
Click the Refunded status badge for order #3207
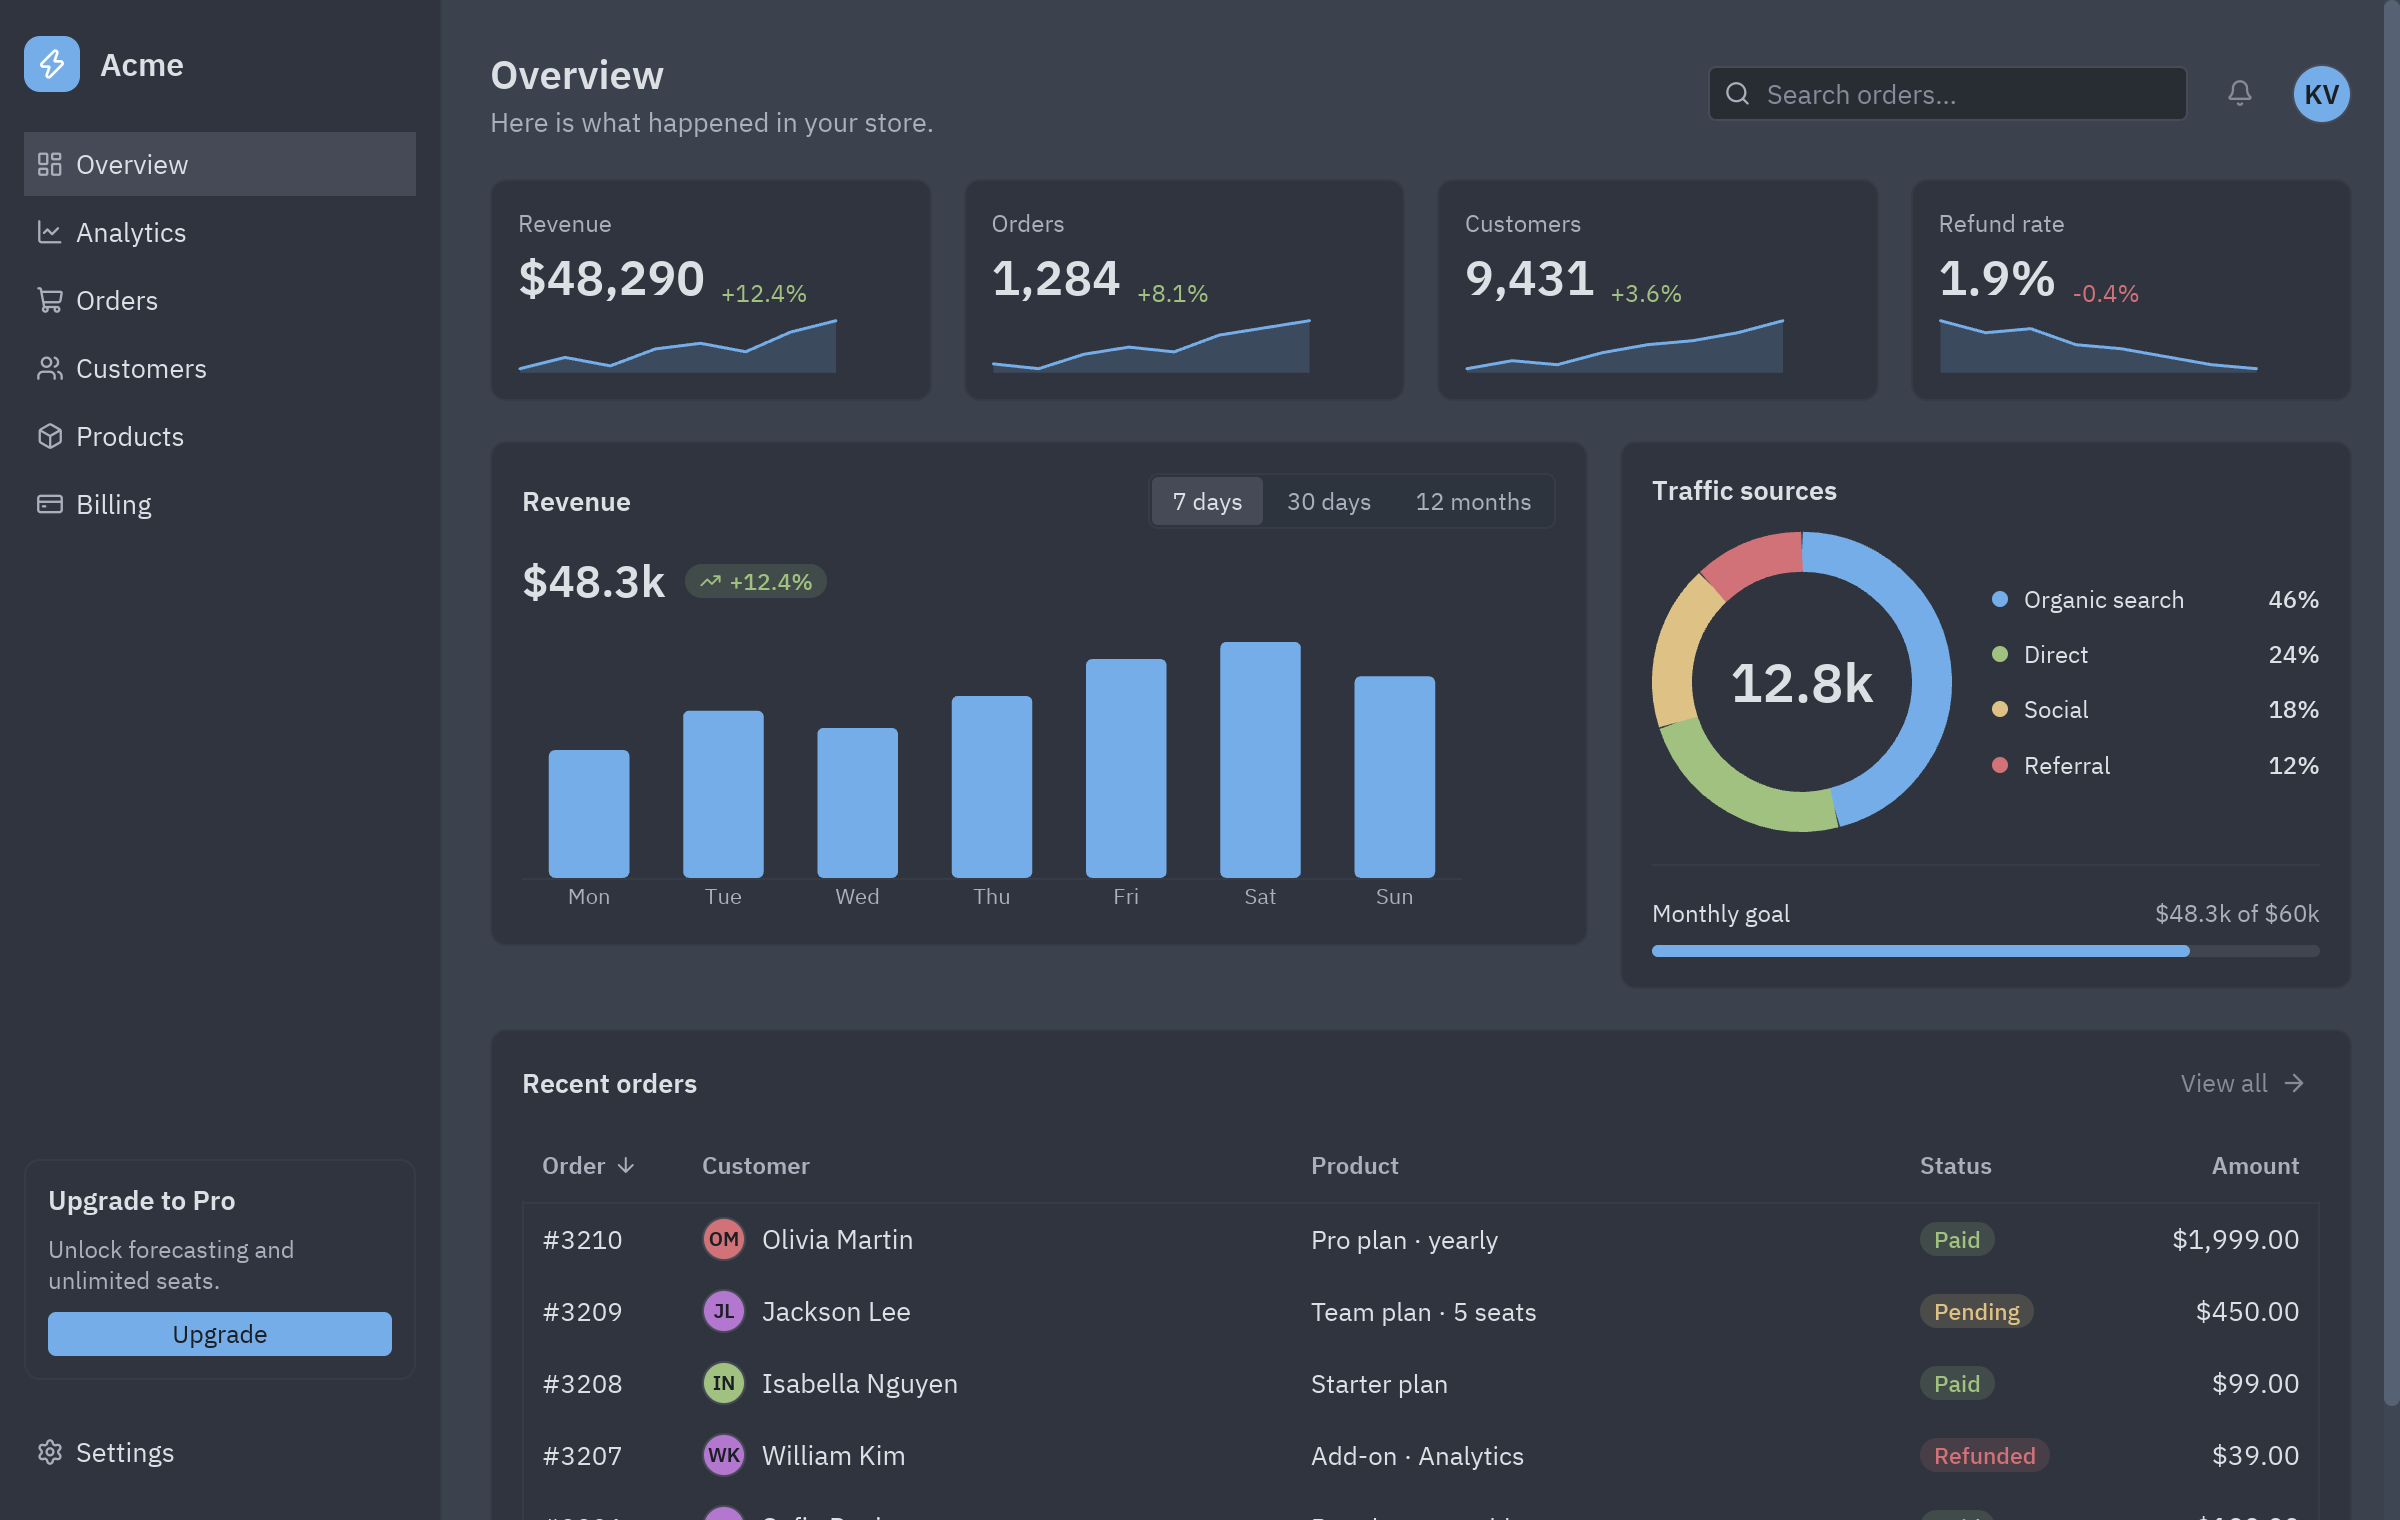click(x=1984, y=1456)
